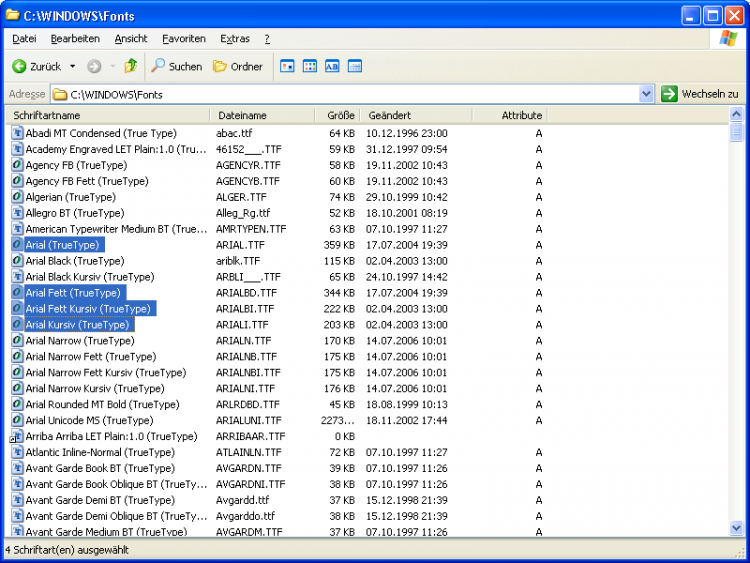Switch to fonts by similarity view
Screen dimensions: 750x563
click(332, 67)
